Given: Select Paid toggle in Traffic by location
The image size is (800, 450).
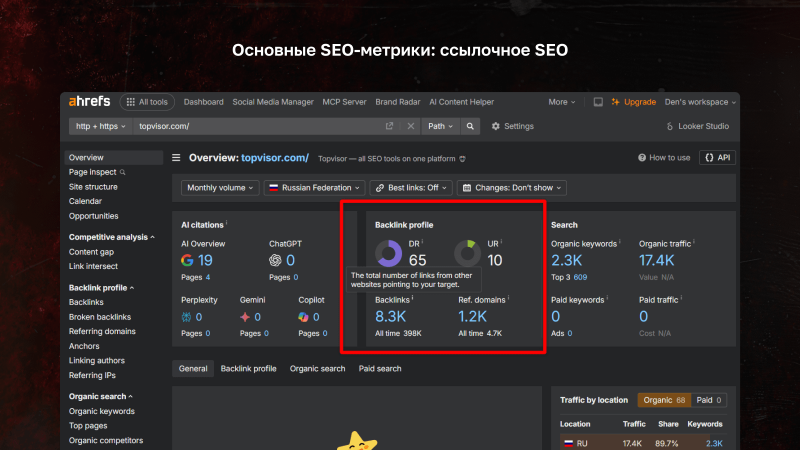Looking at the screenshot, I should tap(709, 400).
